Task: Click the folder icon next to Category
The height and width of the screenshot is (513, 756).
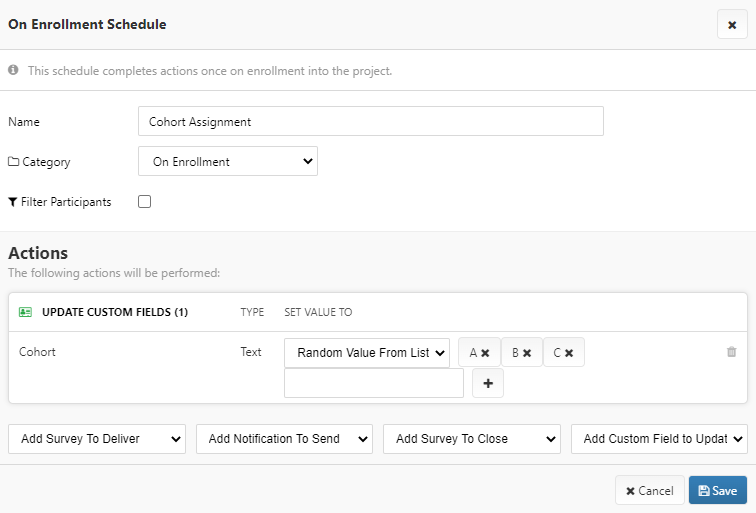Action: coord(14,162)
